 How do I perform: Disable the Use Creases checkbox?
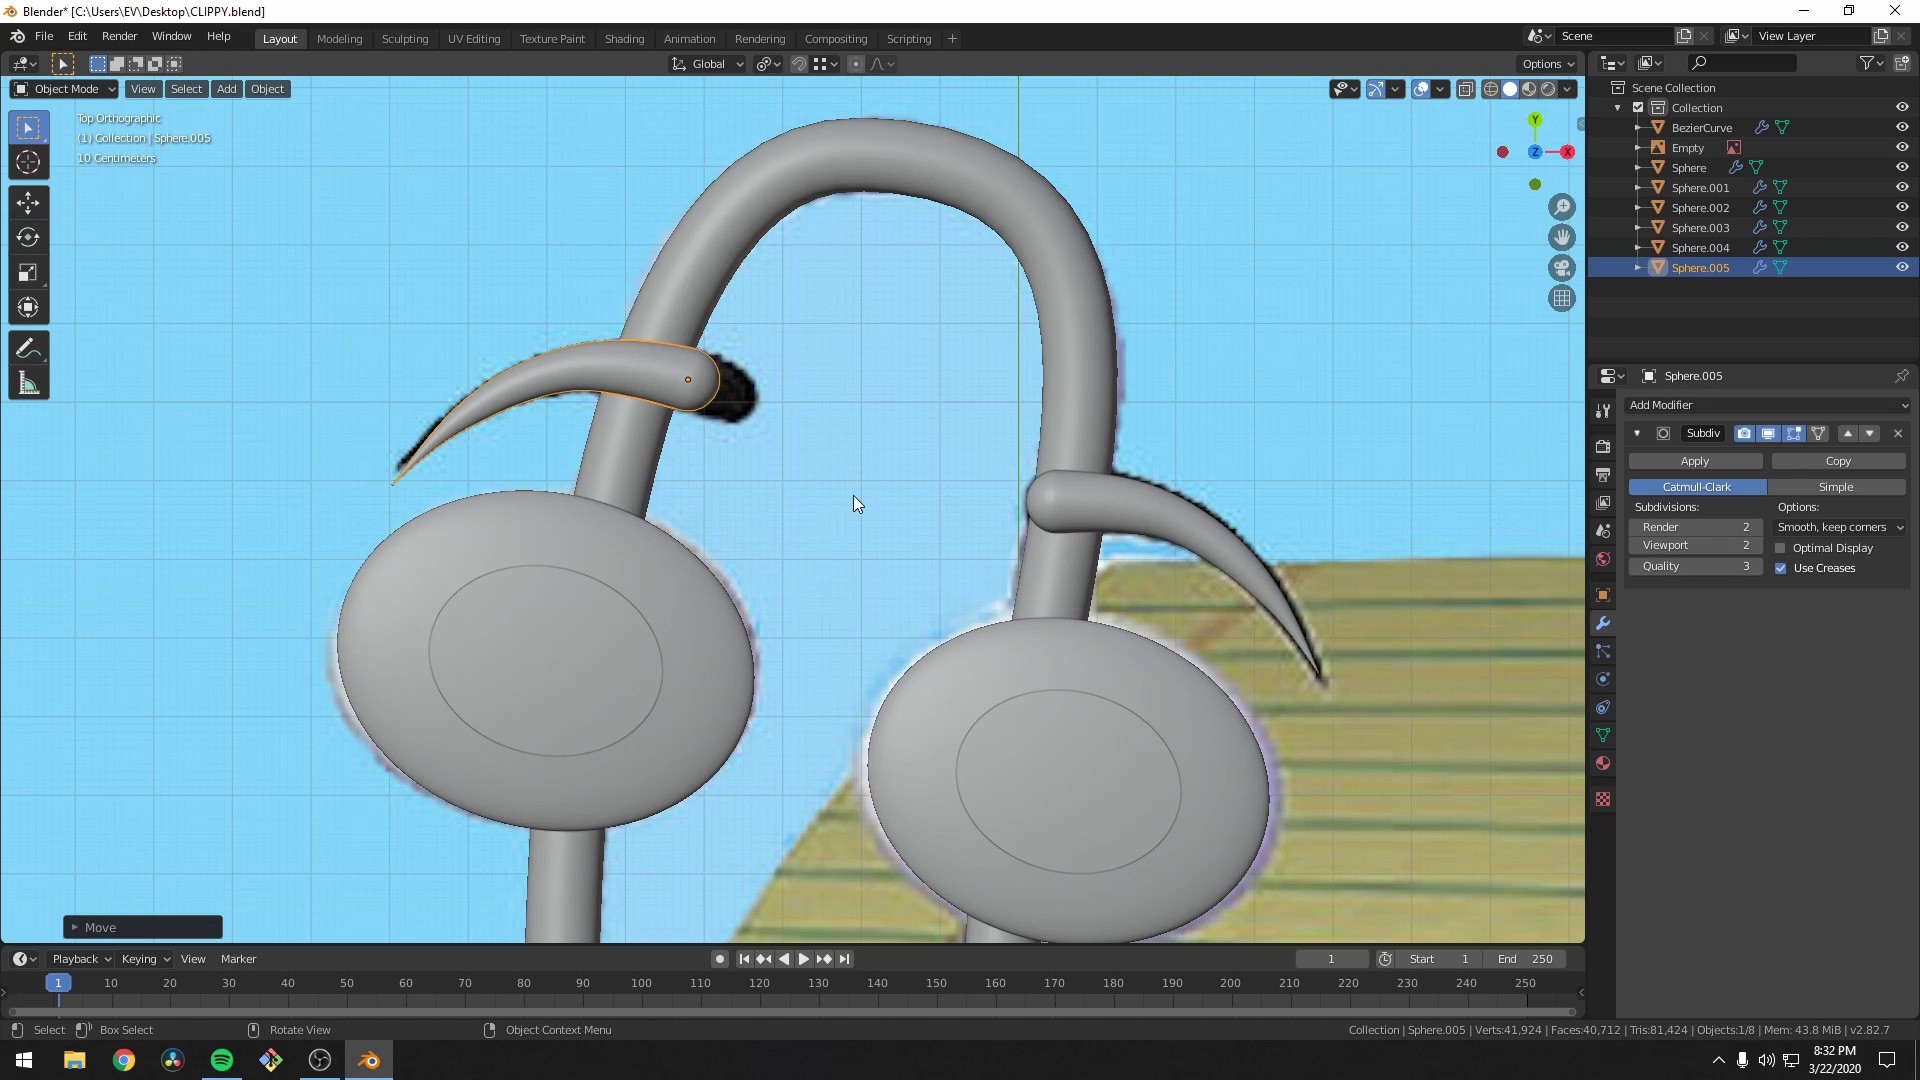pyautogui.click(x=1781, y=568)
